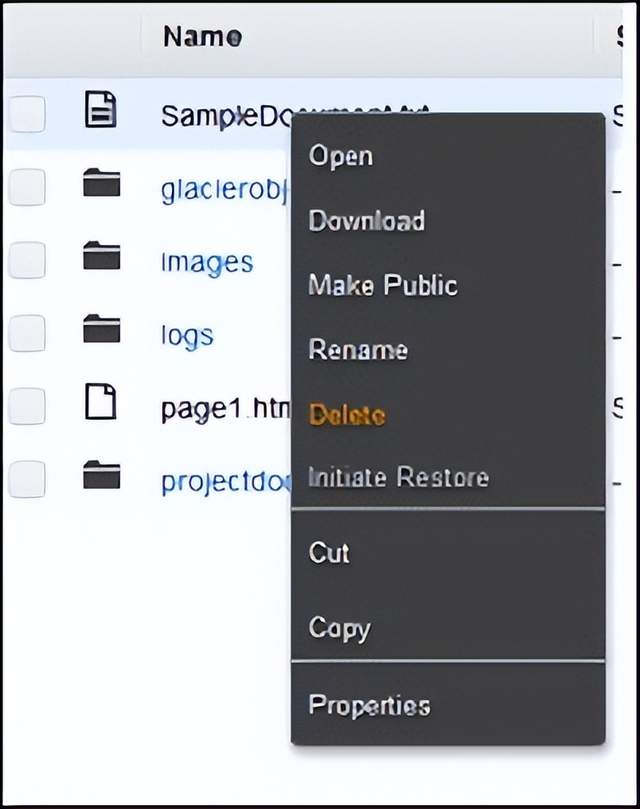Choose Open from the context menu
Viewport: 640px width, 809px height.
coord(341,156)
